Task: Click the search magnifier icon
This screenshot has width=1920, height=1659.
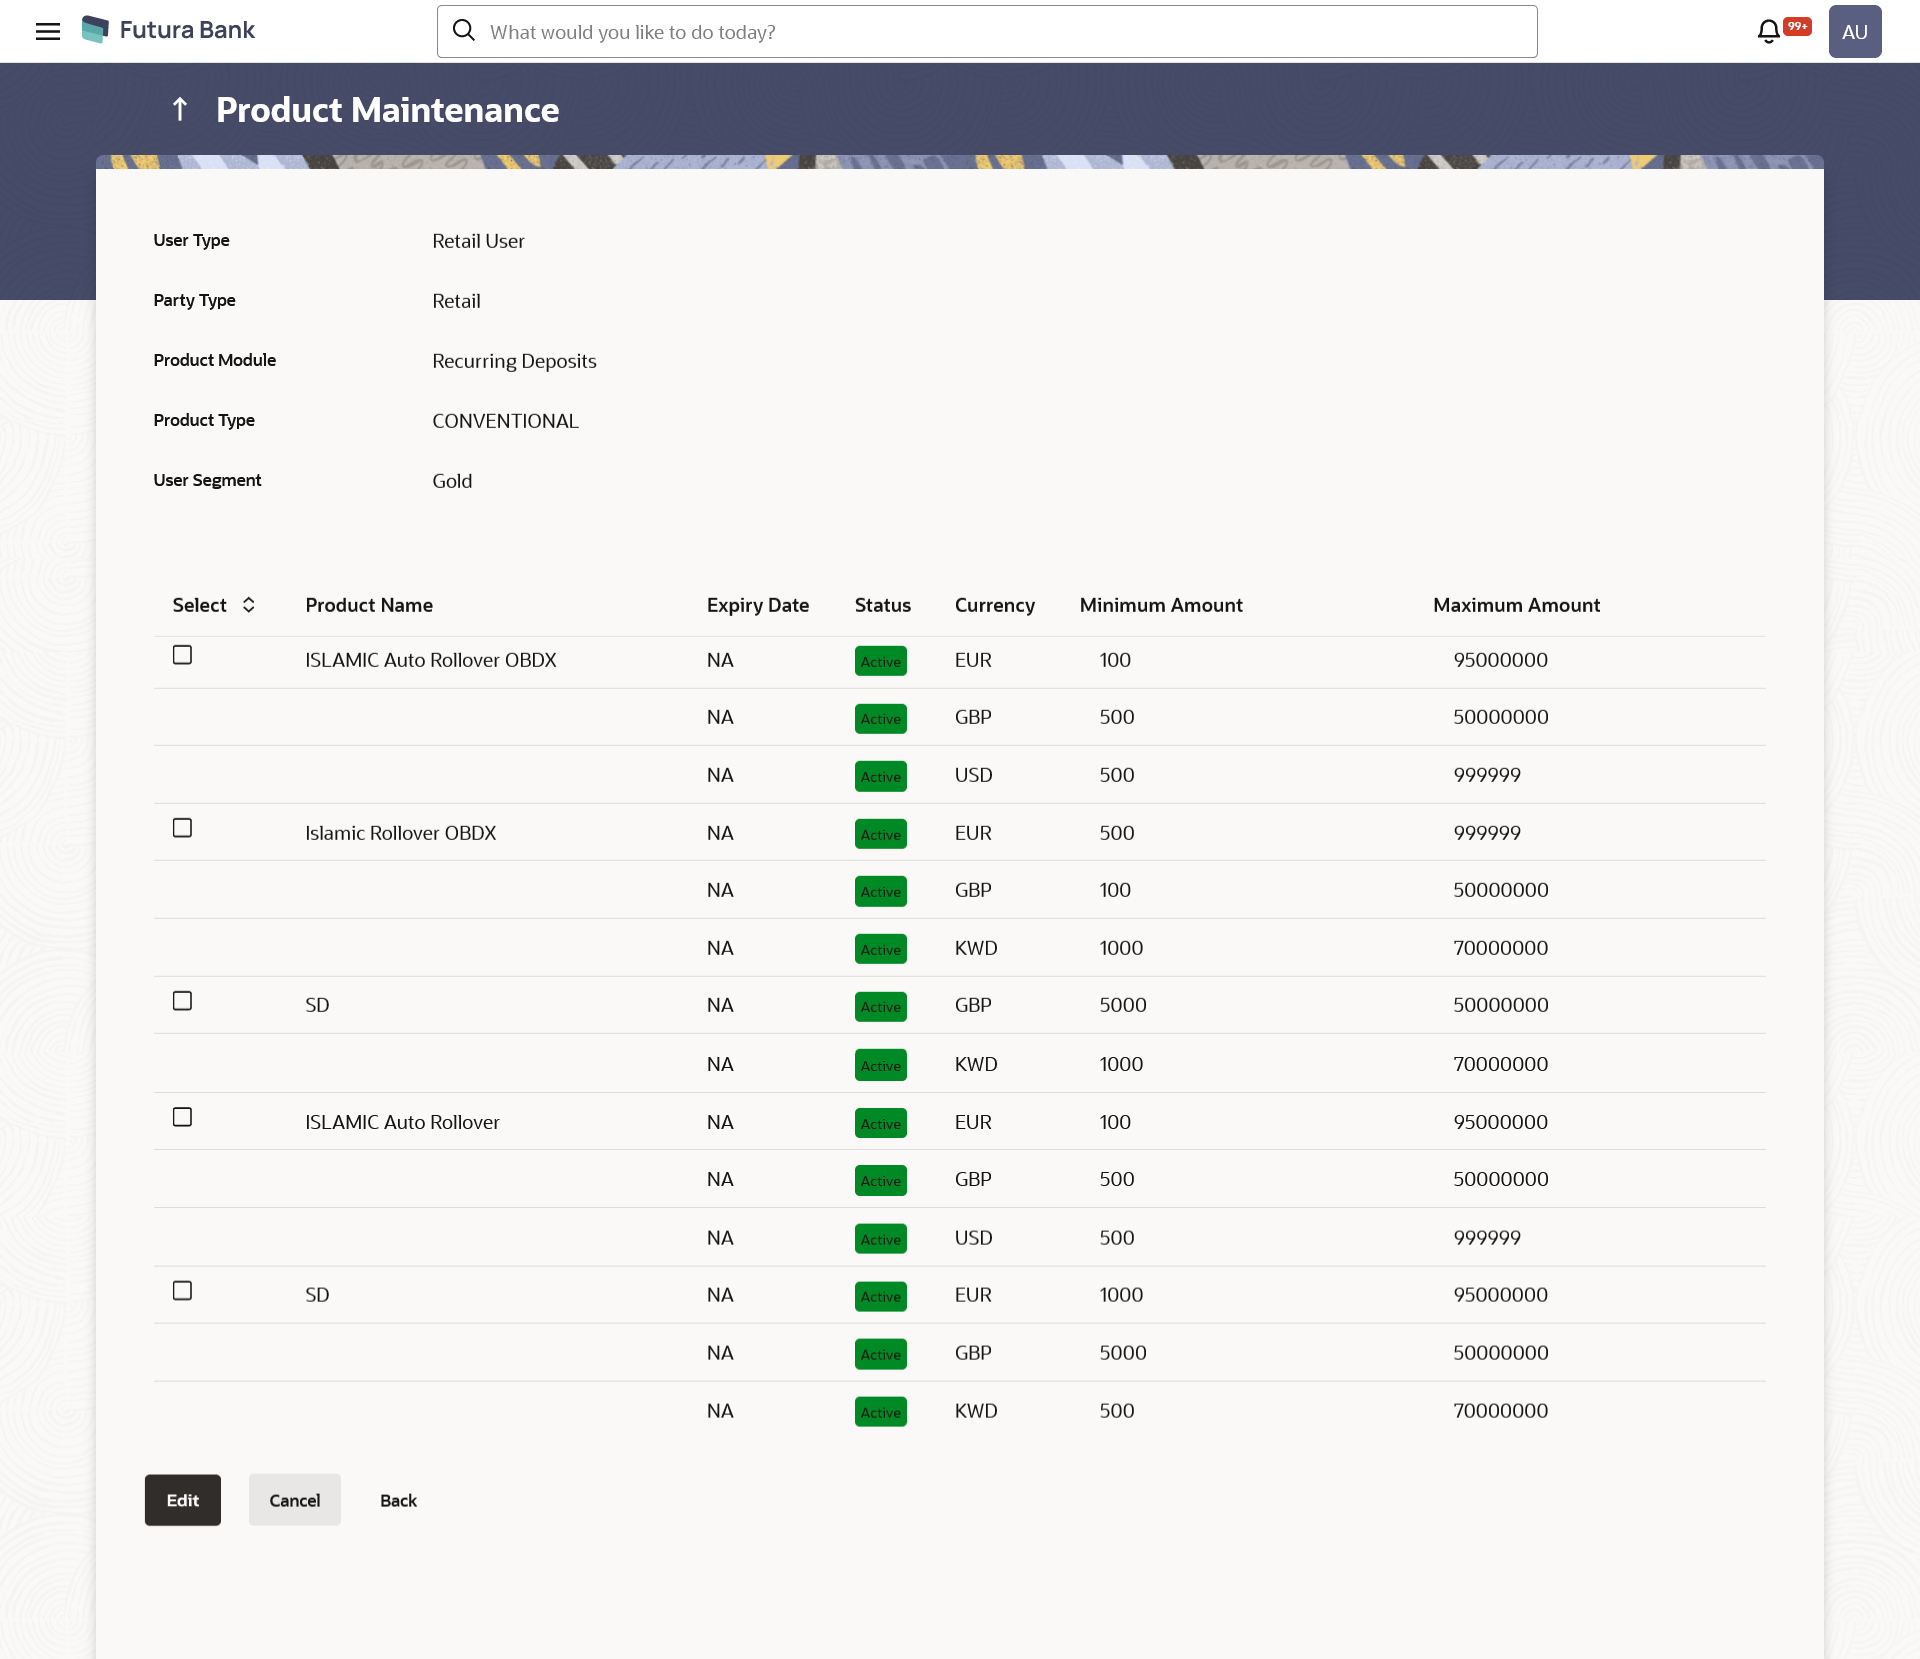Action: pos(465,31)
